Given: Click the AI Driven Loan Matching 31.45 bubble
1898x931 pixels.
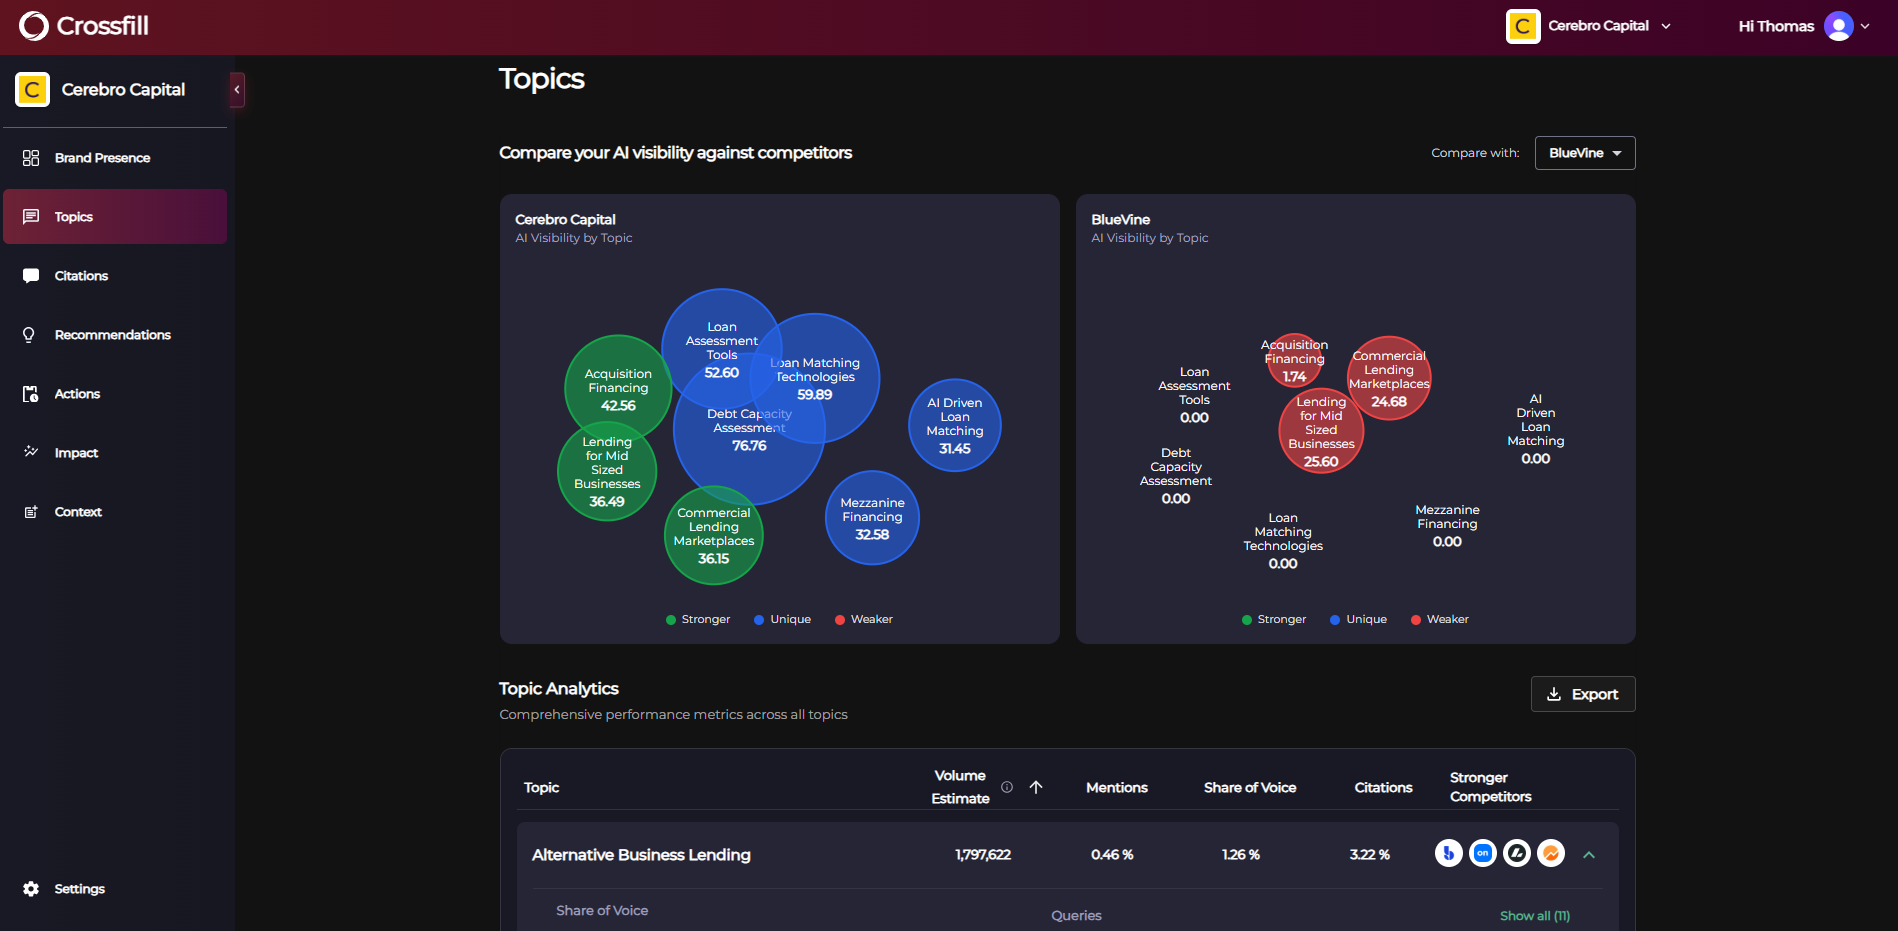Looking at the screenshot, I should coord(955,425).
